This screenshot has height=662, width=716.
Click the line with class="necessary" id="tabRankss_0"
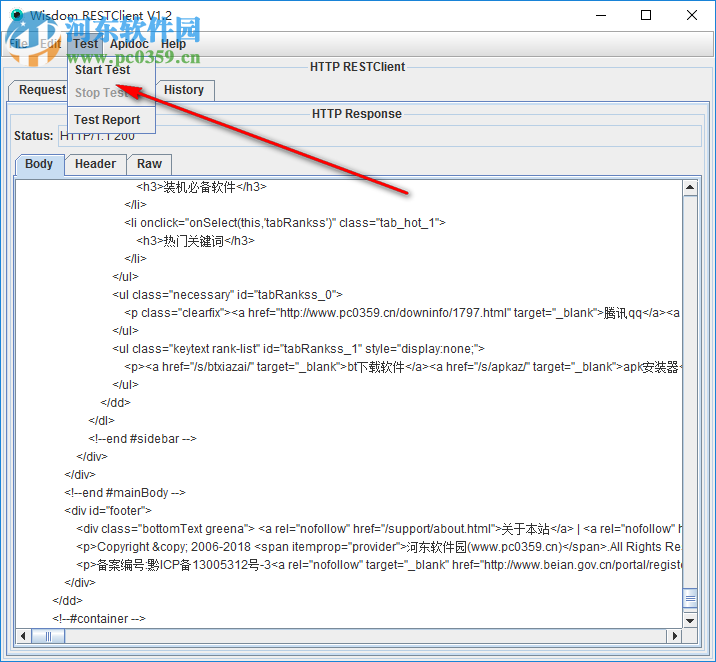coord(227,295)
